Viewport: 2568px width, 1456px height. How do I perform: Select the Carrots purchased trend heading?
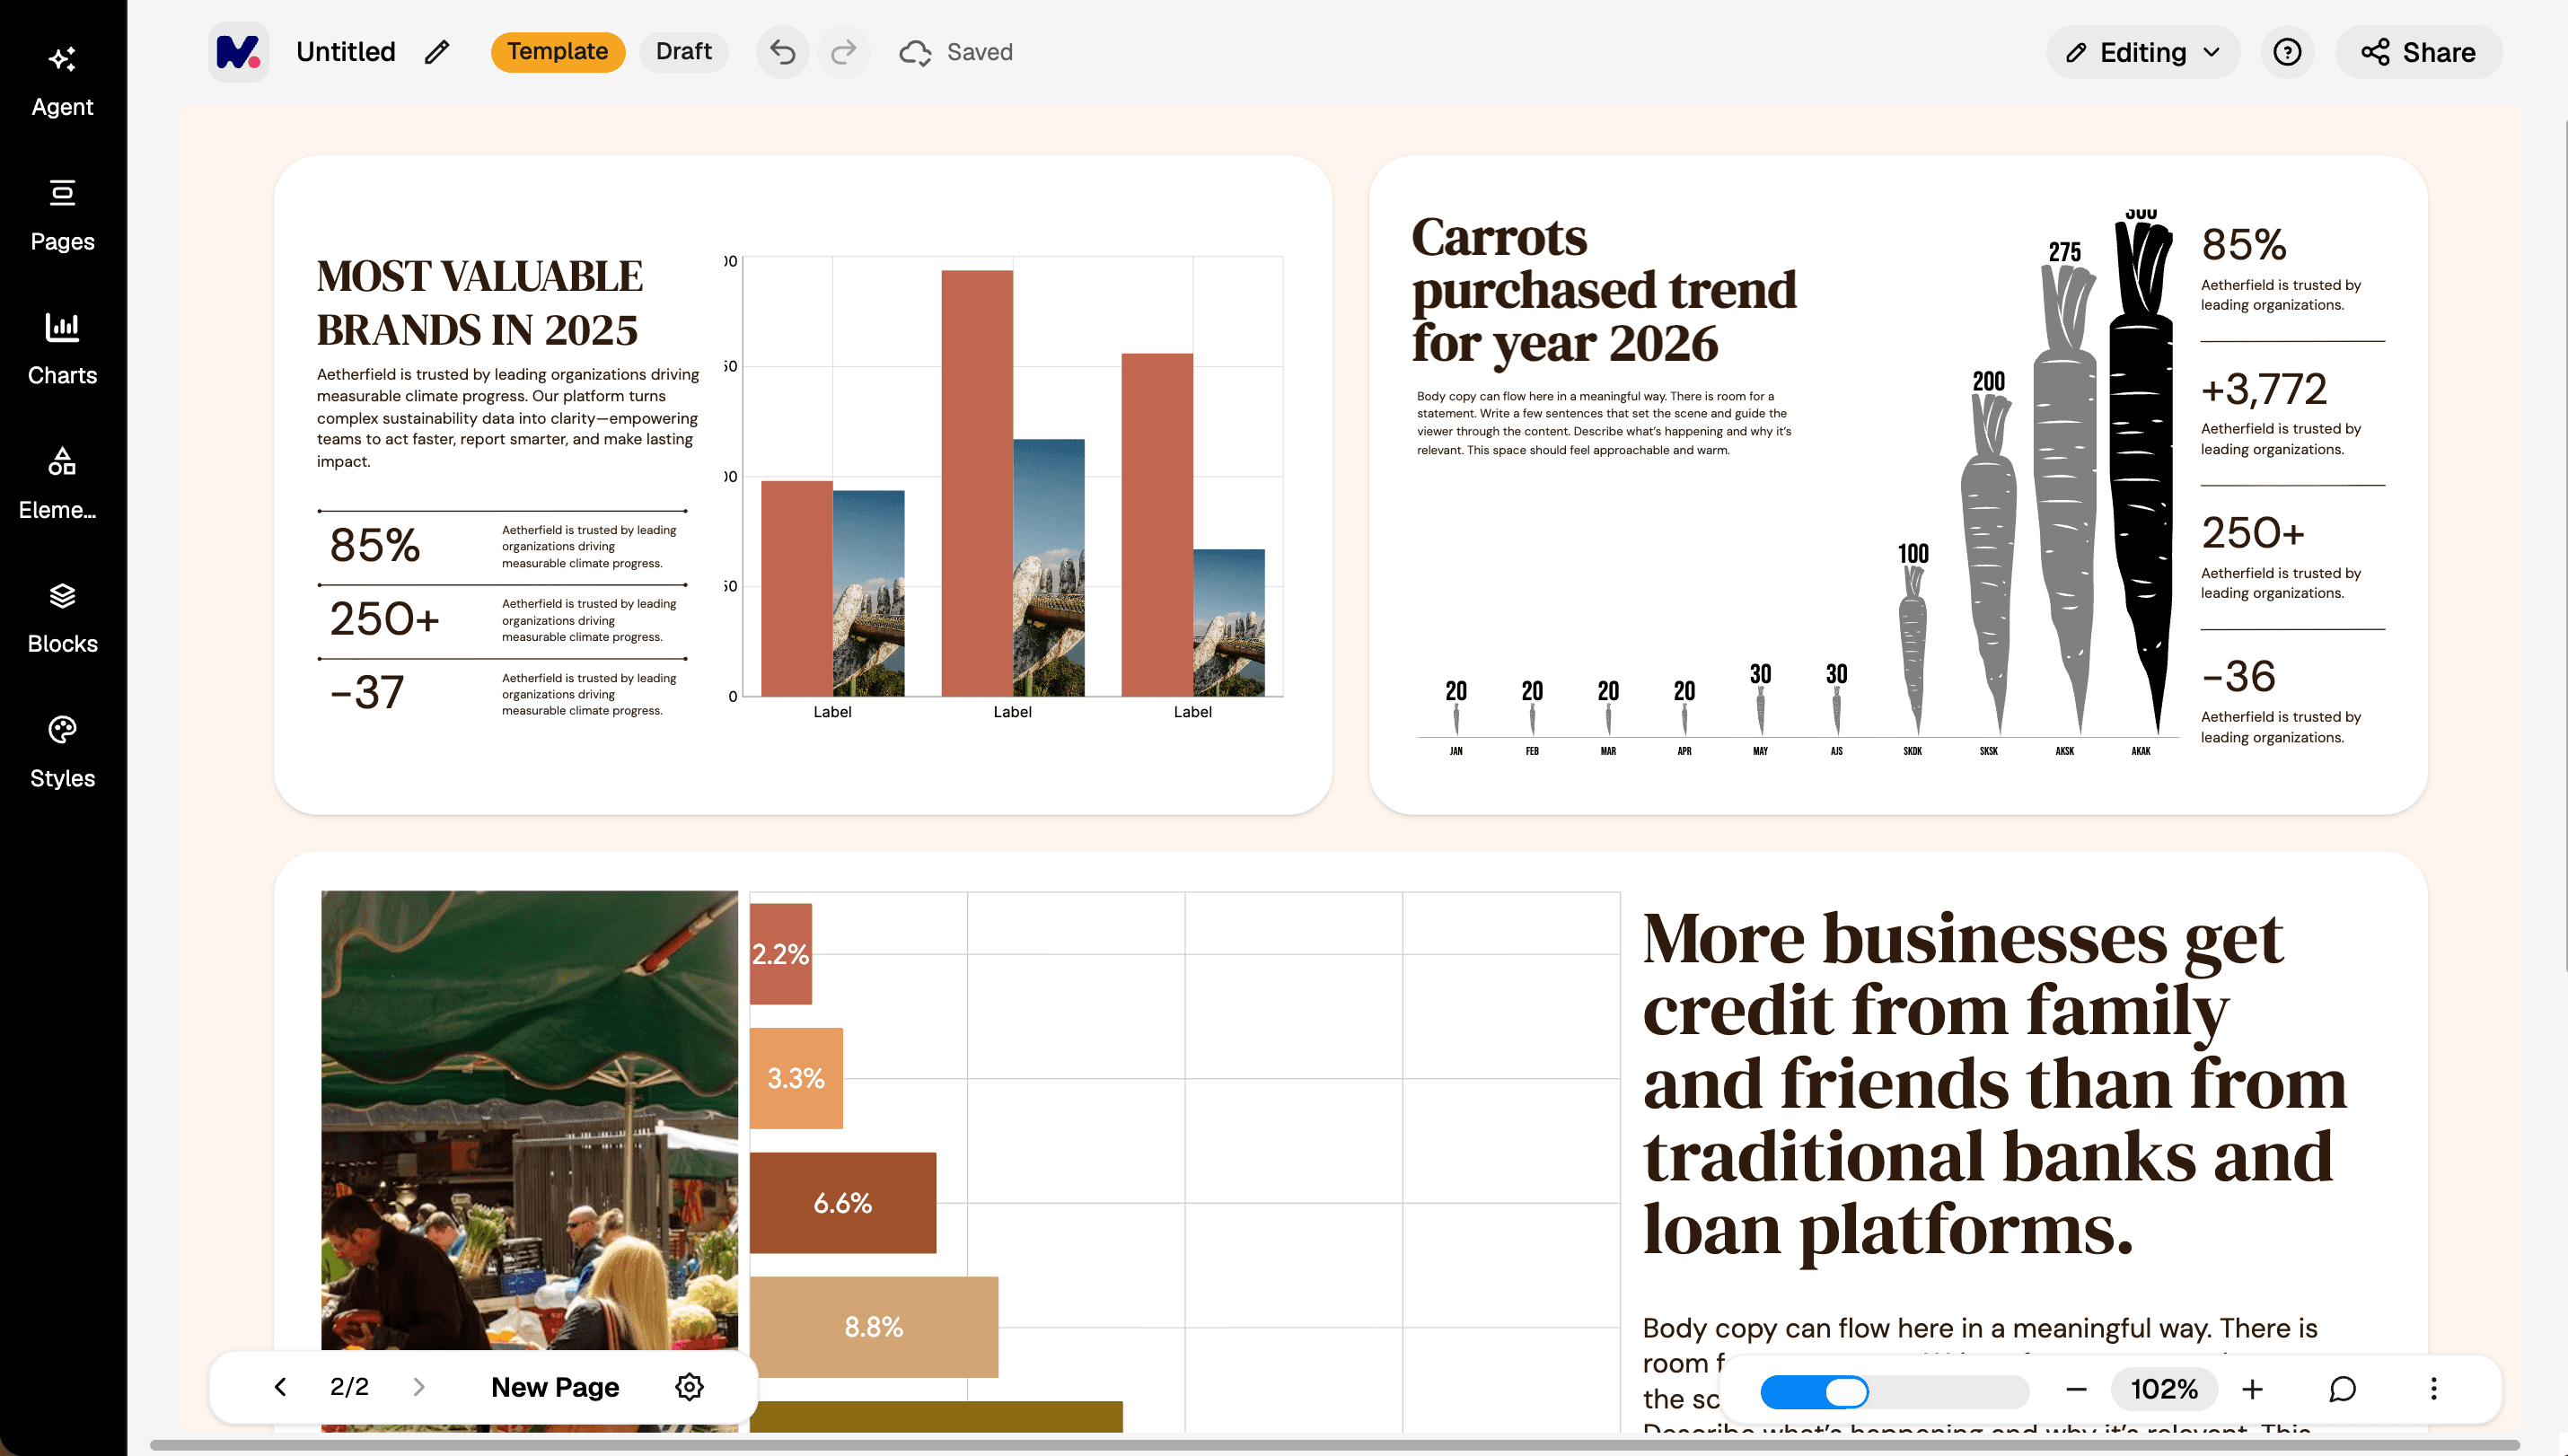coord(1604,289)
